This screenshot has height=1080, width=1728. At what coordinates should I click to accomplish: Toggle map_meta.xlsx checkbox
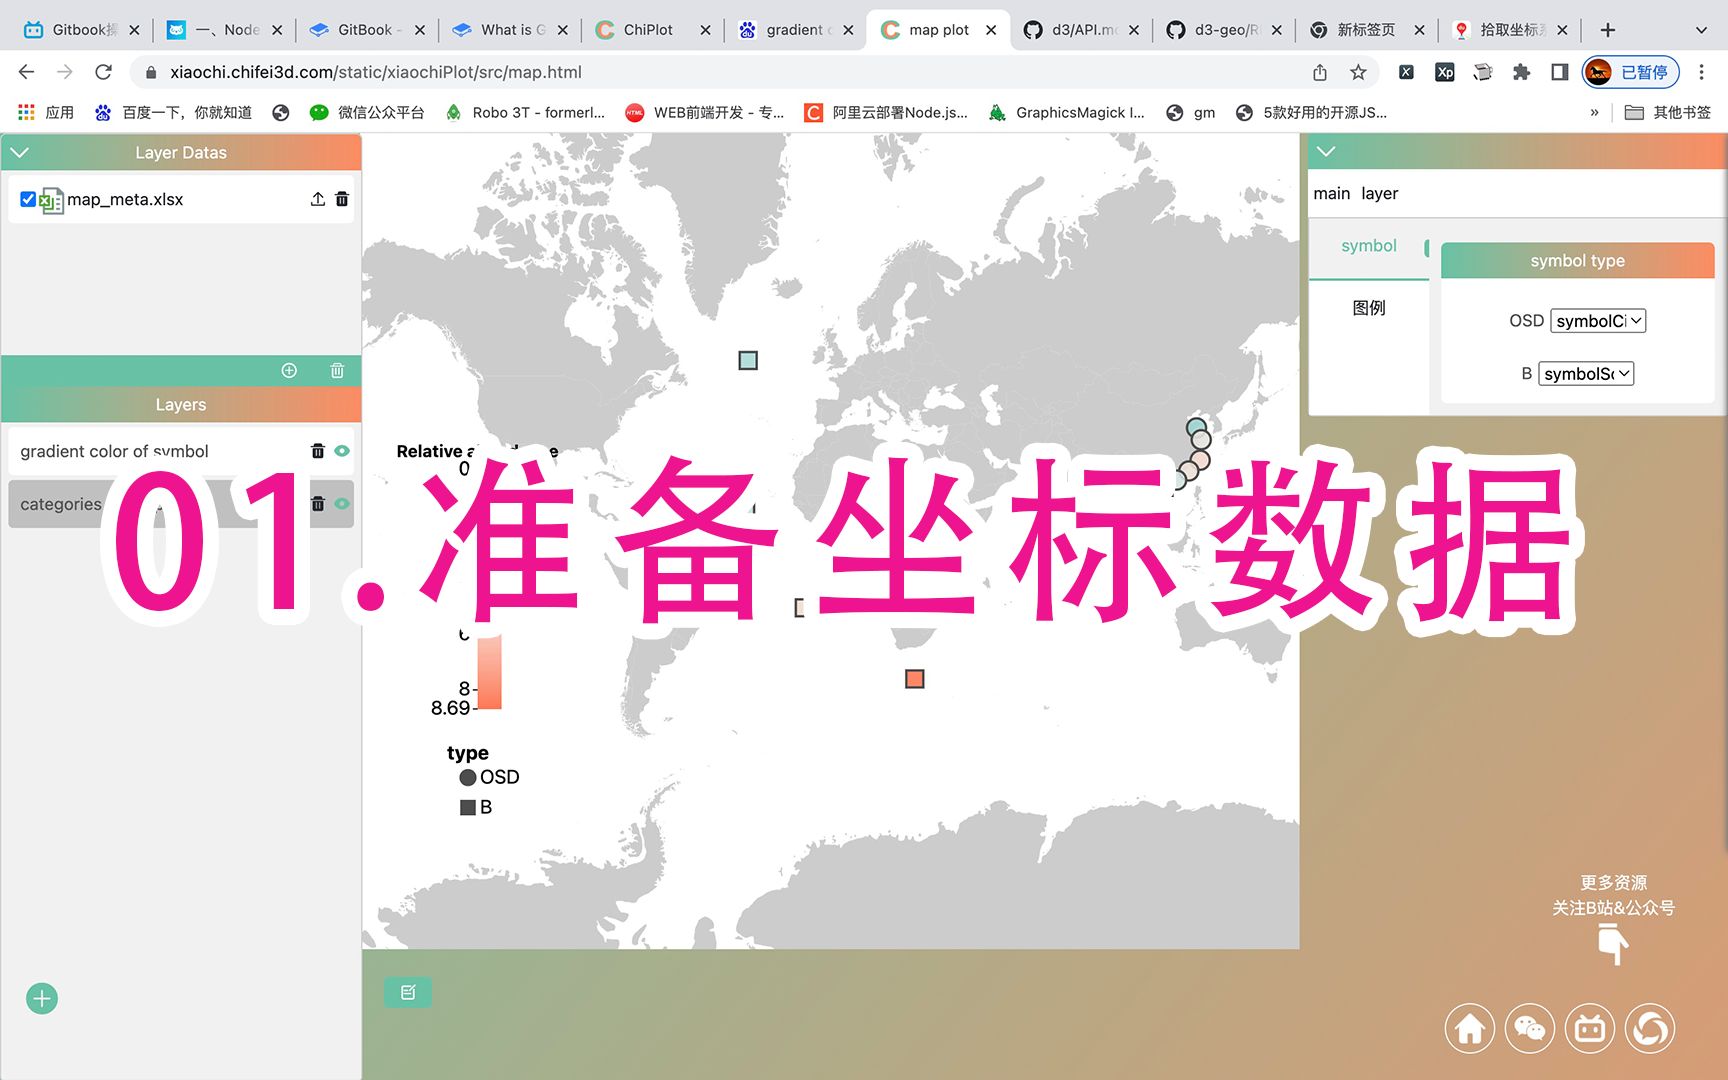[x=28, y=199]
